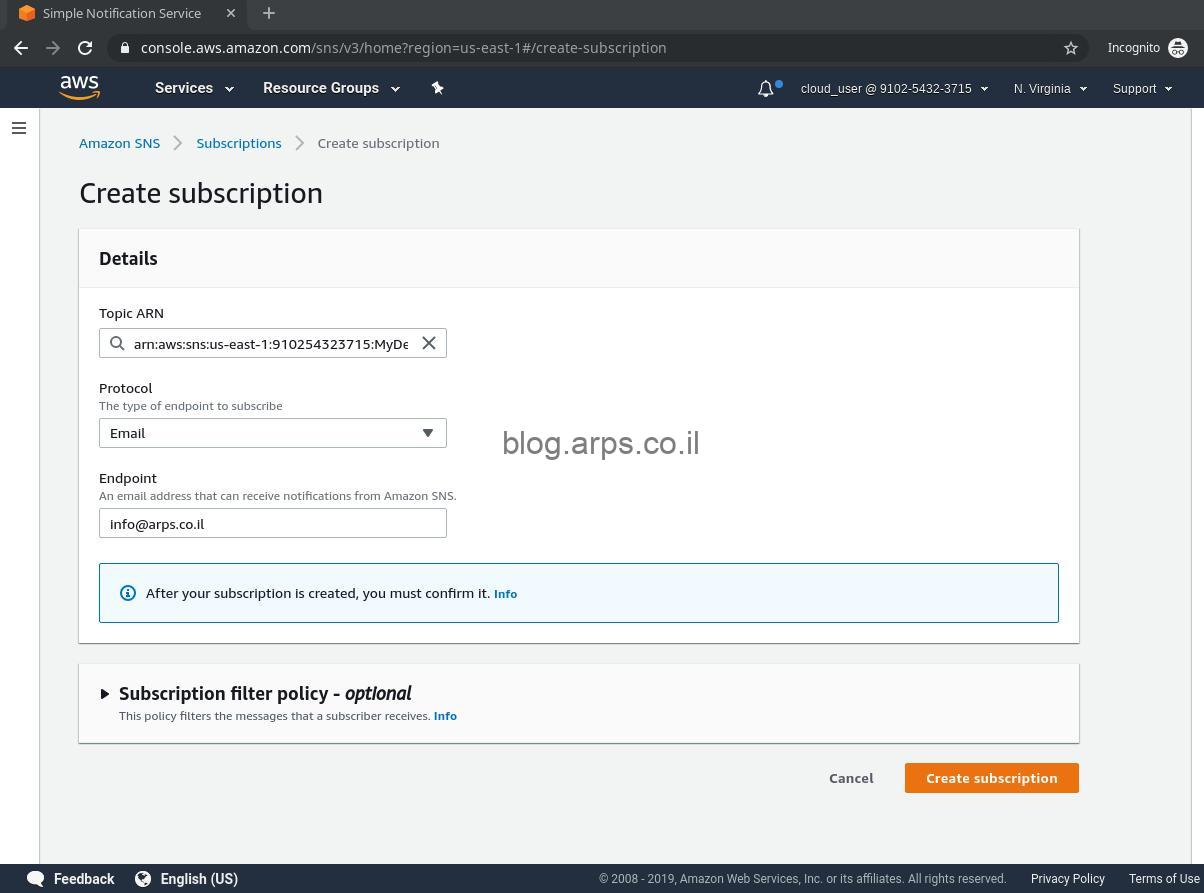Open the Services dropdown menu

coord(194,88)
